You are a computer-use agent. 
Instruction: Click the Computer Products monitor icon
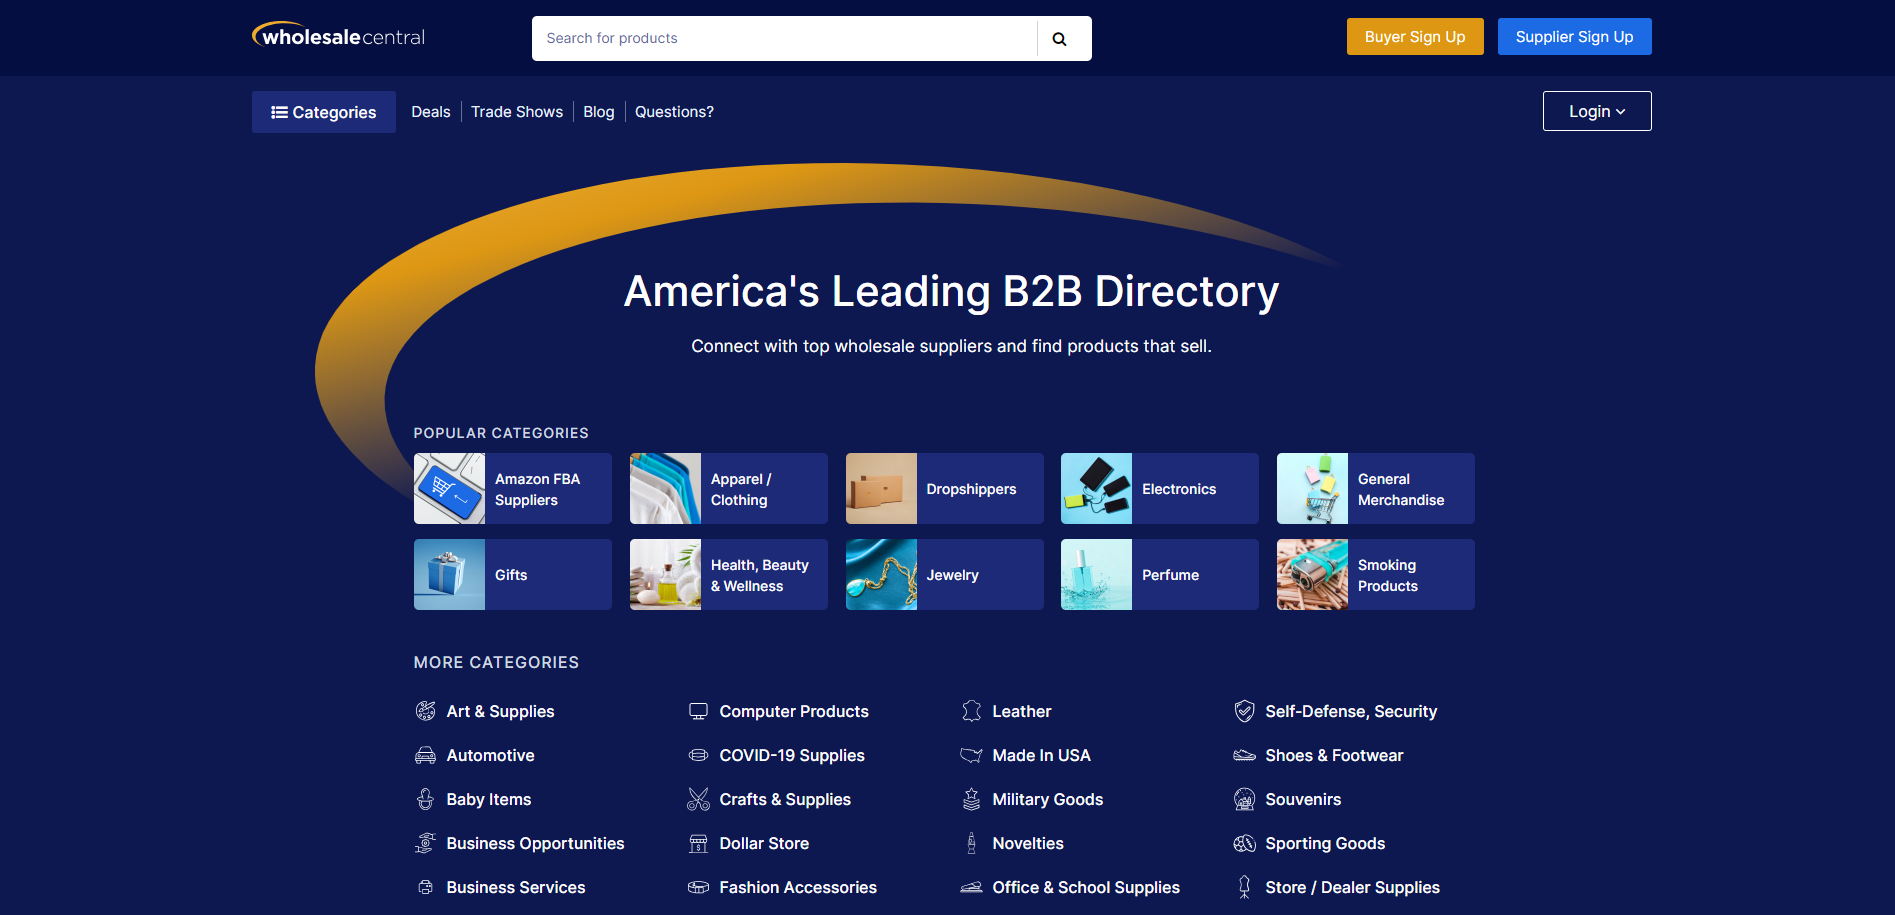click(699, 711)
